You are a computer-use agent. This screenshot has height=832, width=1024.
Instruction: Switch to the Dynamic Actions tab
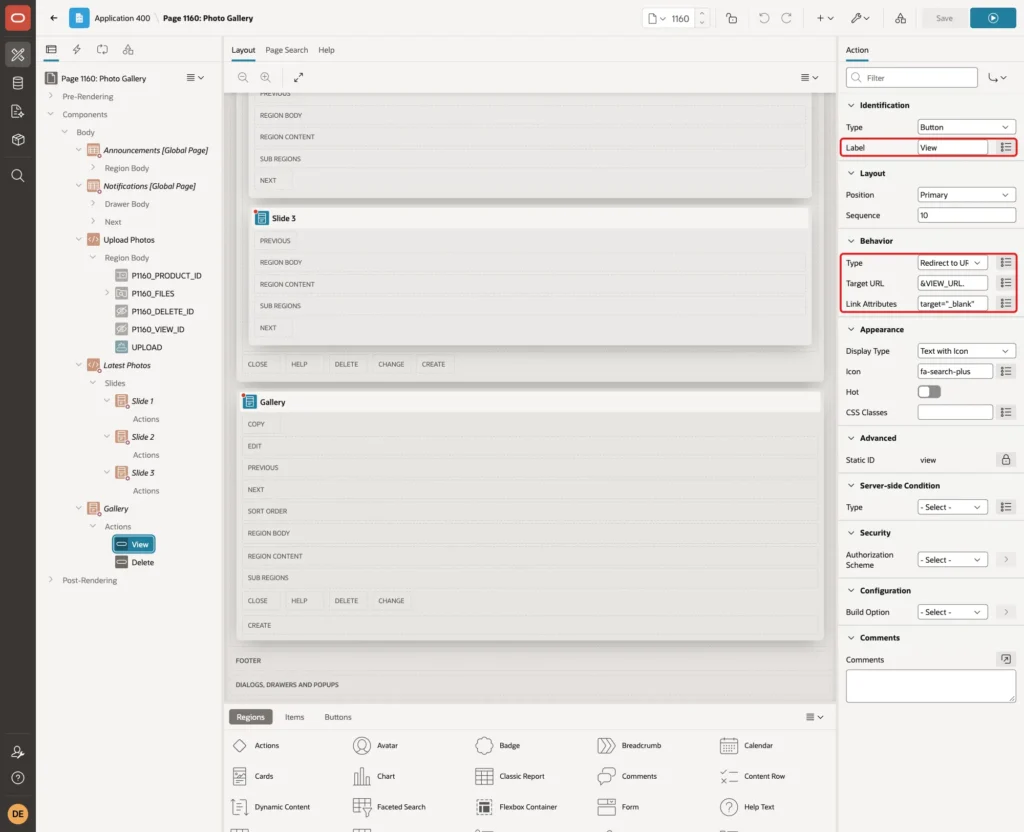click(76, 50)
